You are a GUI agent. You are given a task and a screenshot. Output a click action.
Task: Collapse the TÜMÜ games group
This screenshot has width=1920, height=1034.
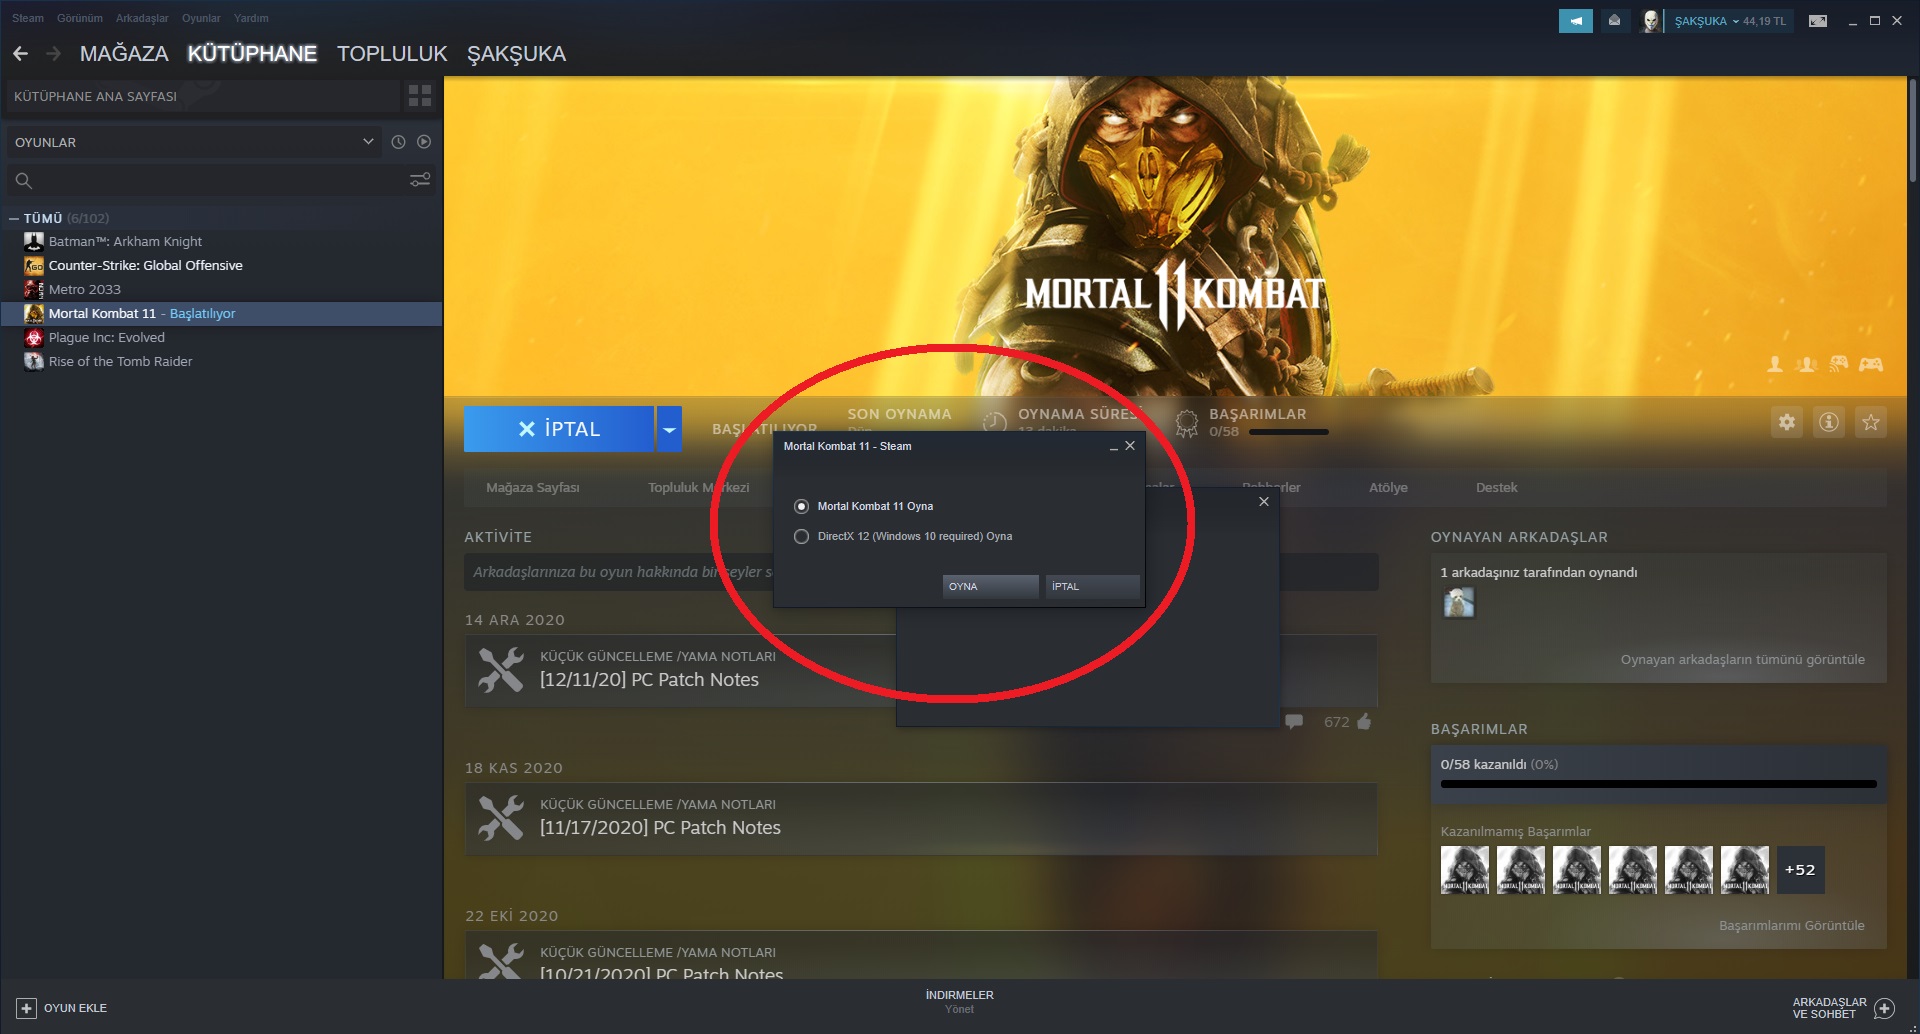[14, 218]
